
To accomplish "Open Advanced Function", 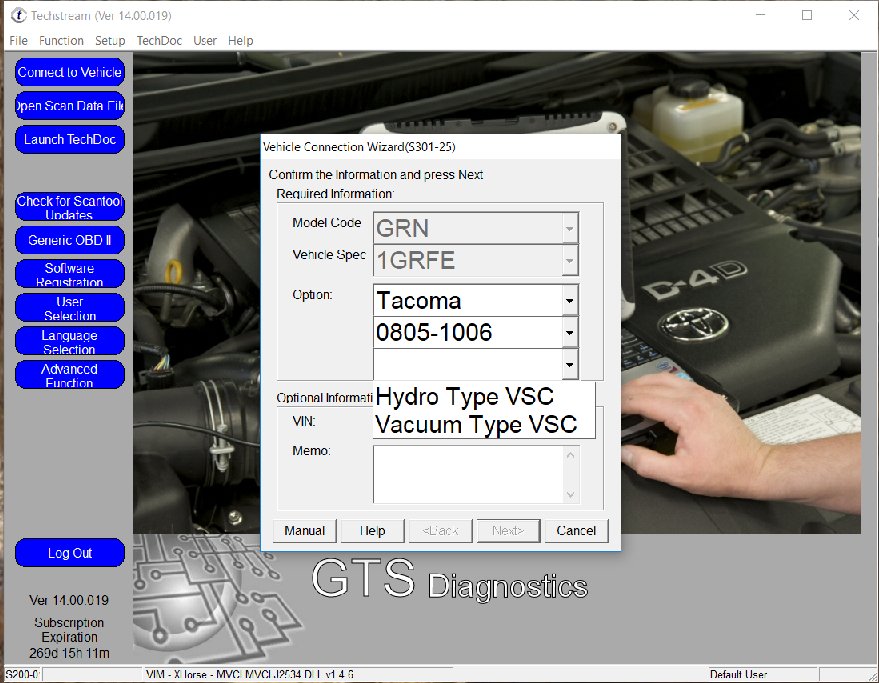I will [x=70, y=375].
